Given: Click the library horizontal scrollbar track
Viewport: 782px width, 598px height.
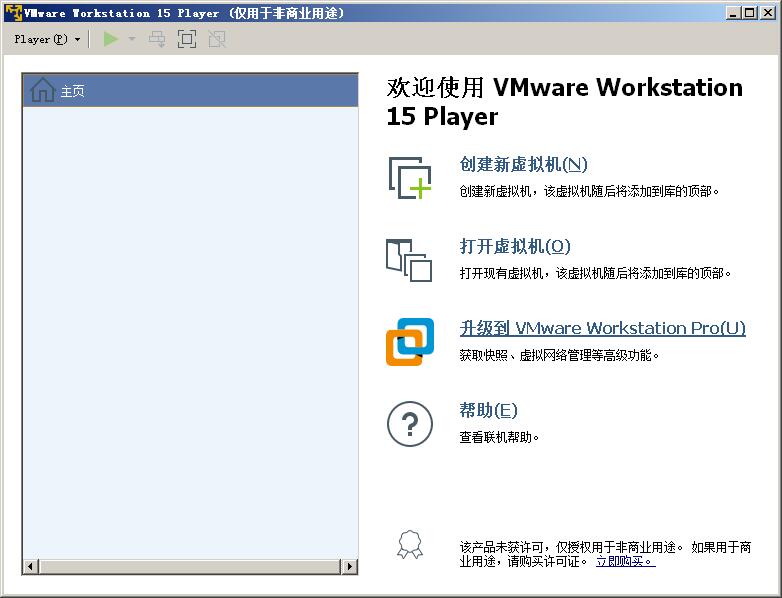Looking at the screenshot, I should (x=190, y=567).
